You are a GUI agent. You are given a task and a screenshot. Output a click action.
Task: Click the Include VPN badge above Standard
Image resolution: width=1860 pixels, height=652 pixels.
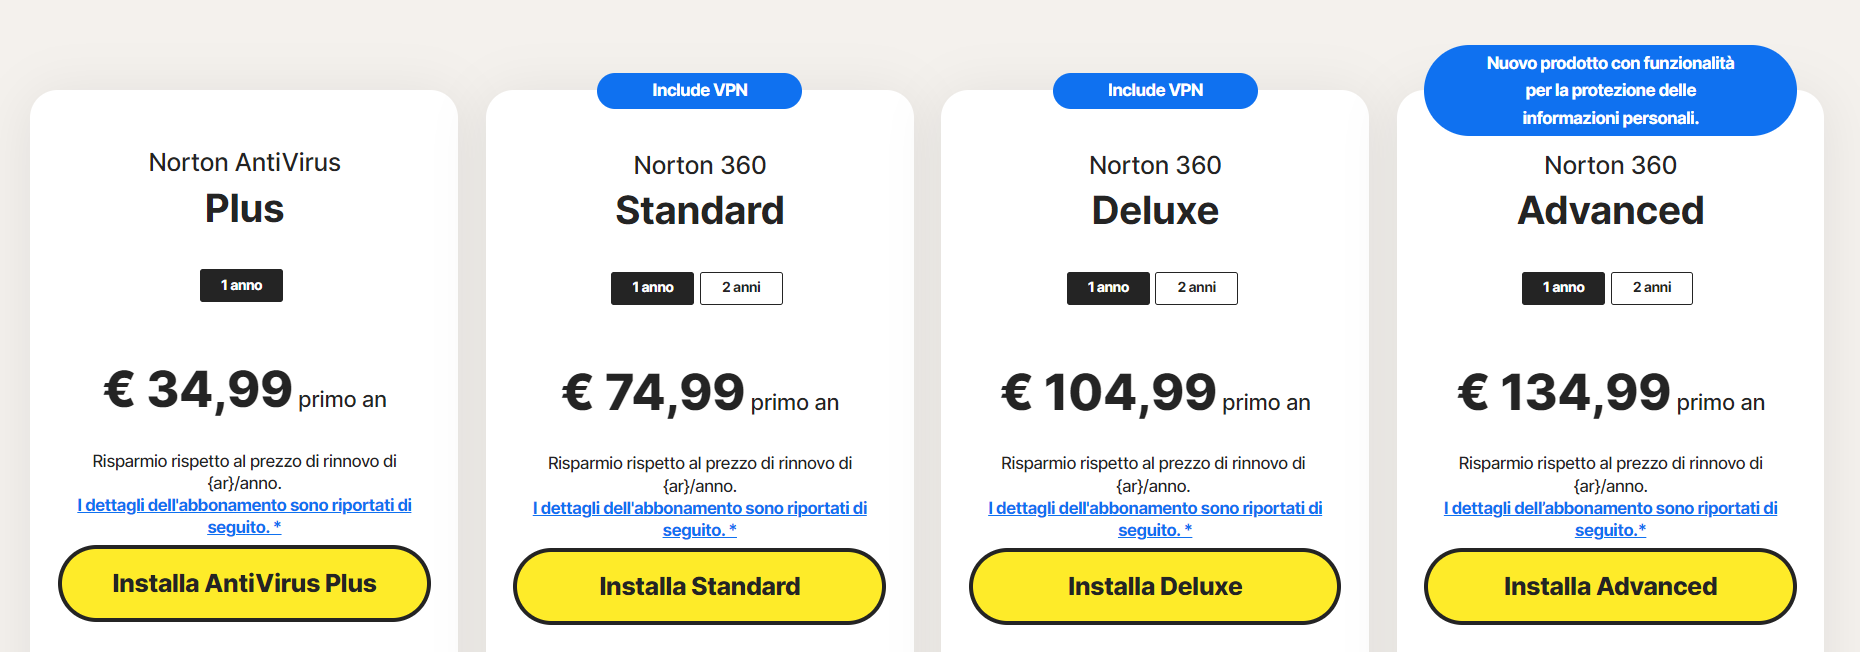click(699, 91)
